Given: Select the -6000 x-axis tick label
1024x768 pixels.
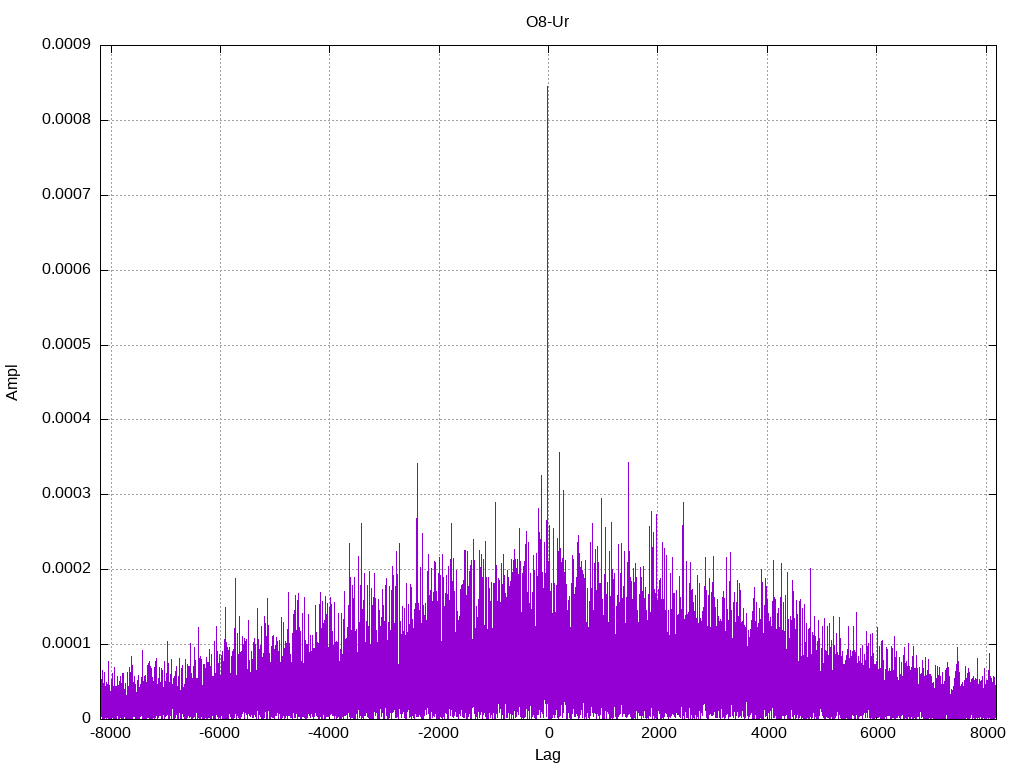Looking at the screenshot, I should pos(219,733).
